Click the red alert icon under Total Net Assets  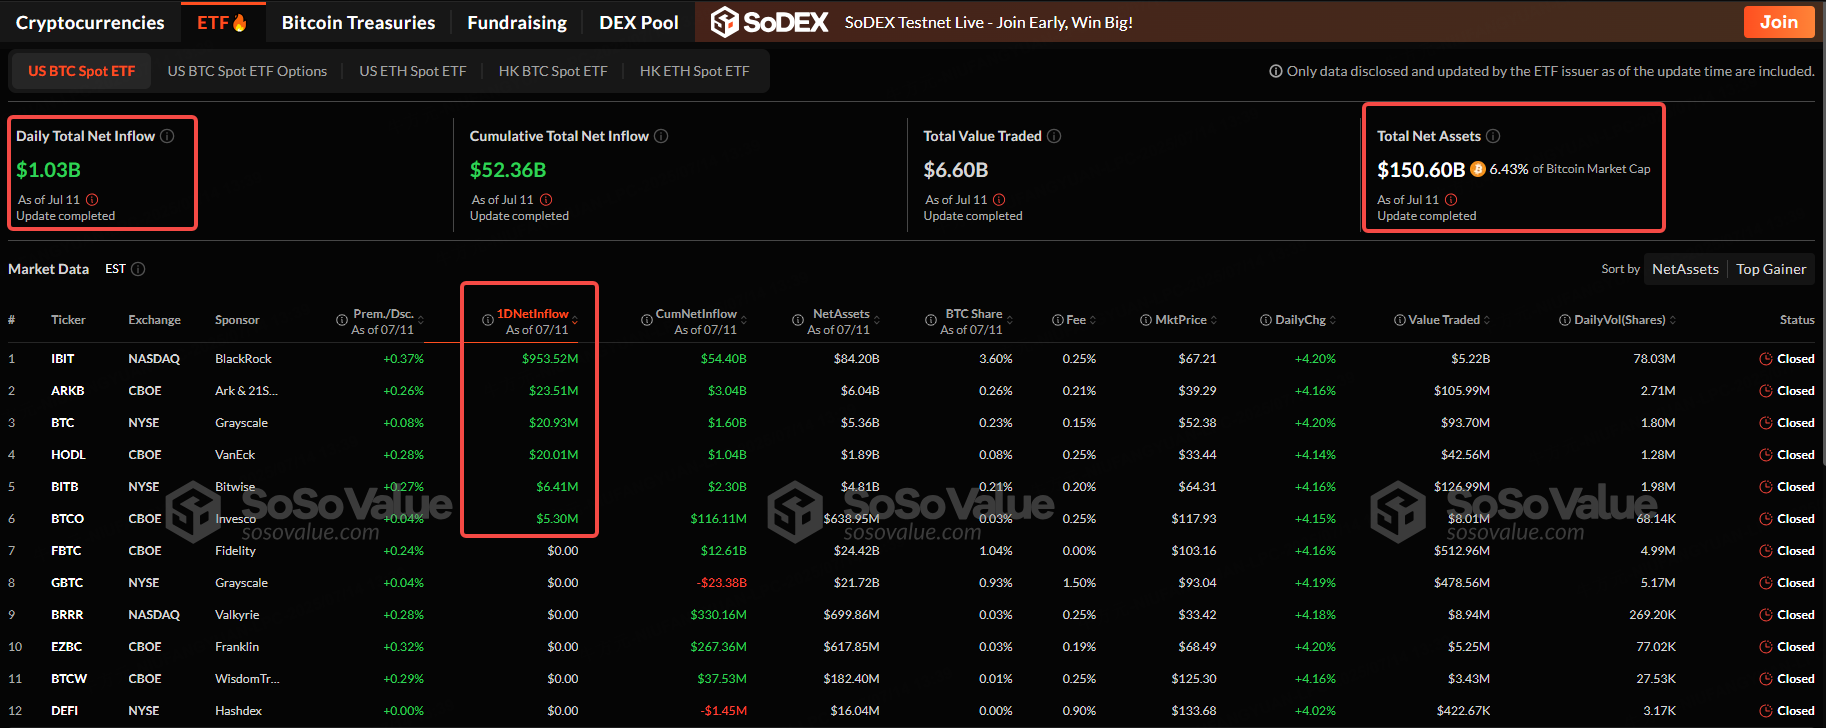pos(1451,200)
